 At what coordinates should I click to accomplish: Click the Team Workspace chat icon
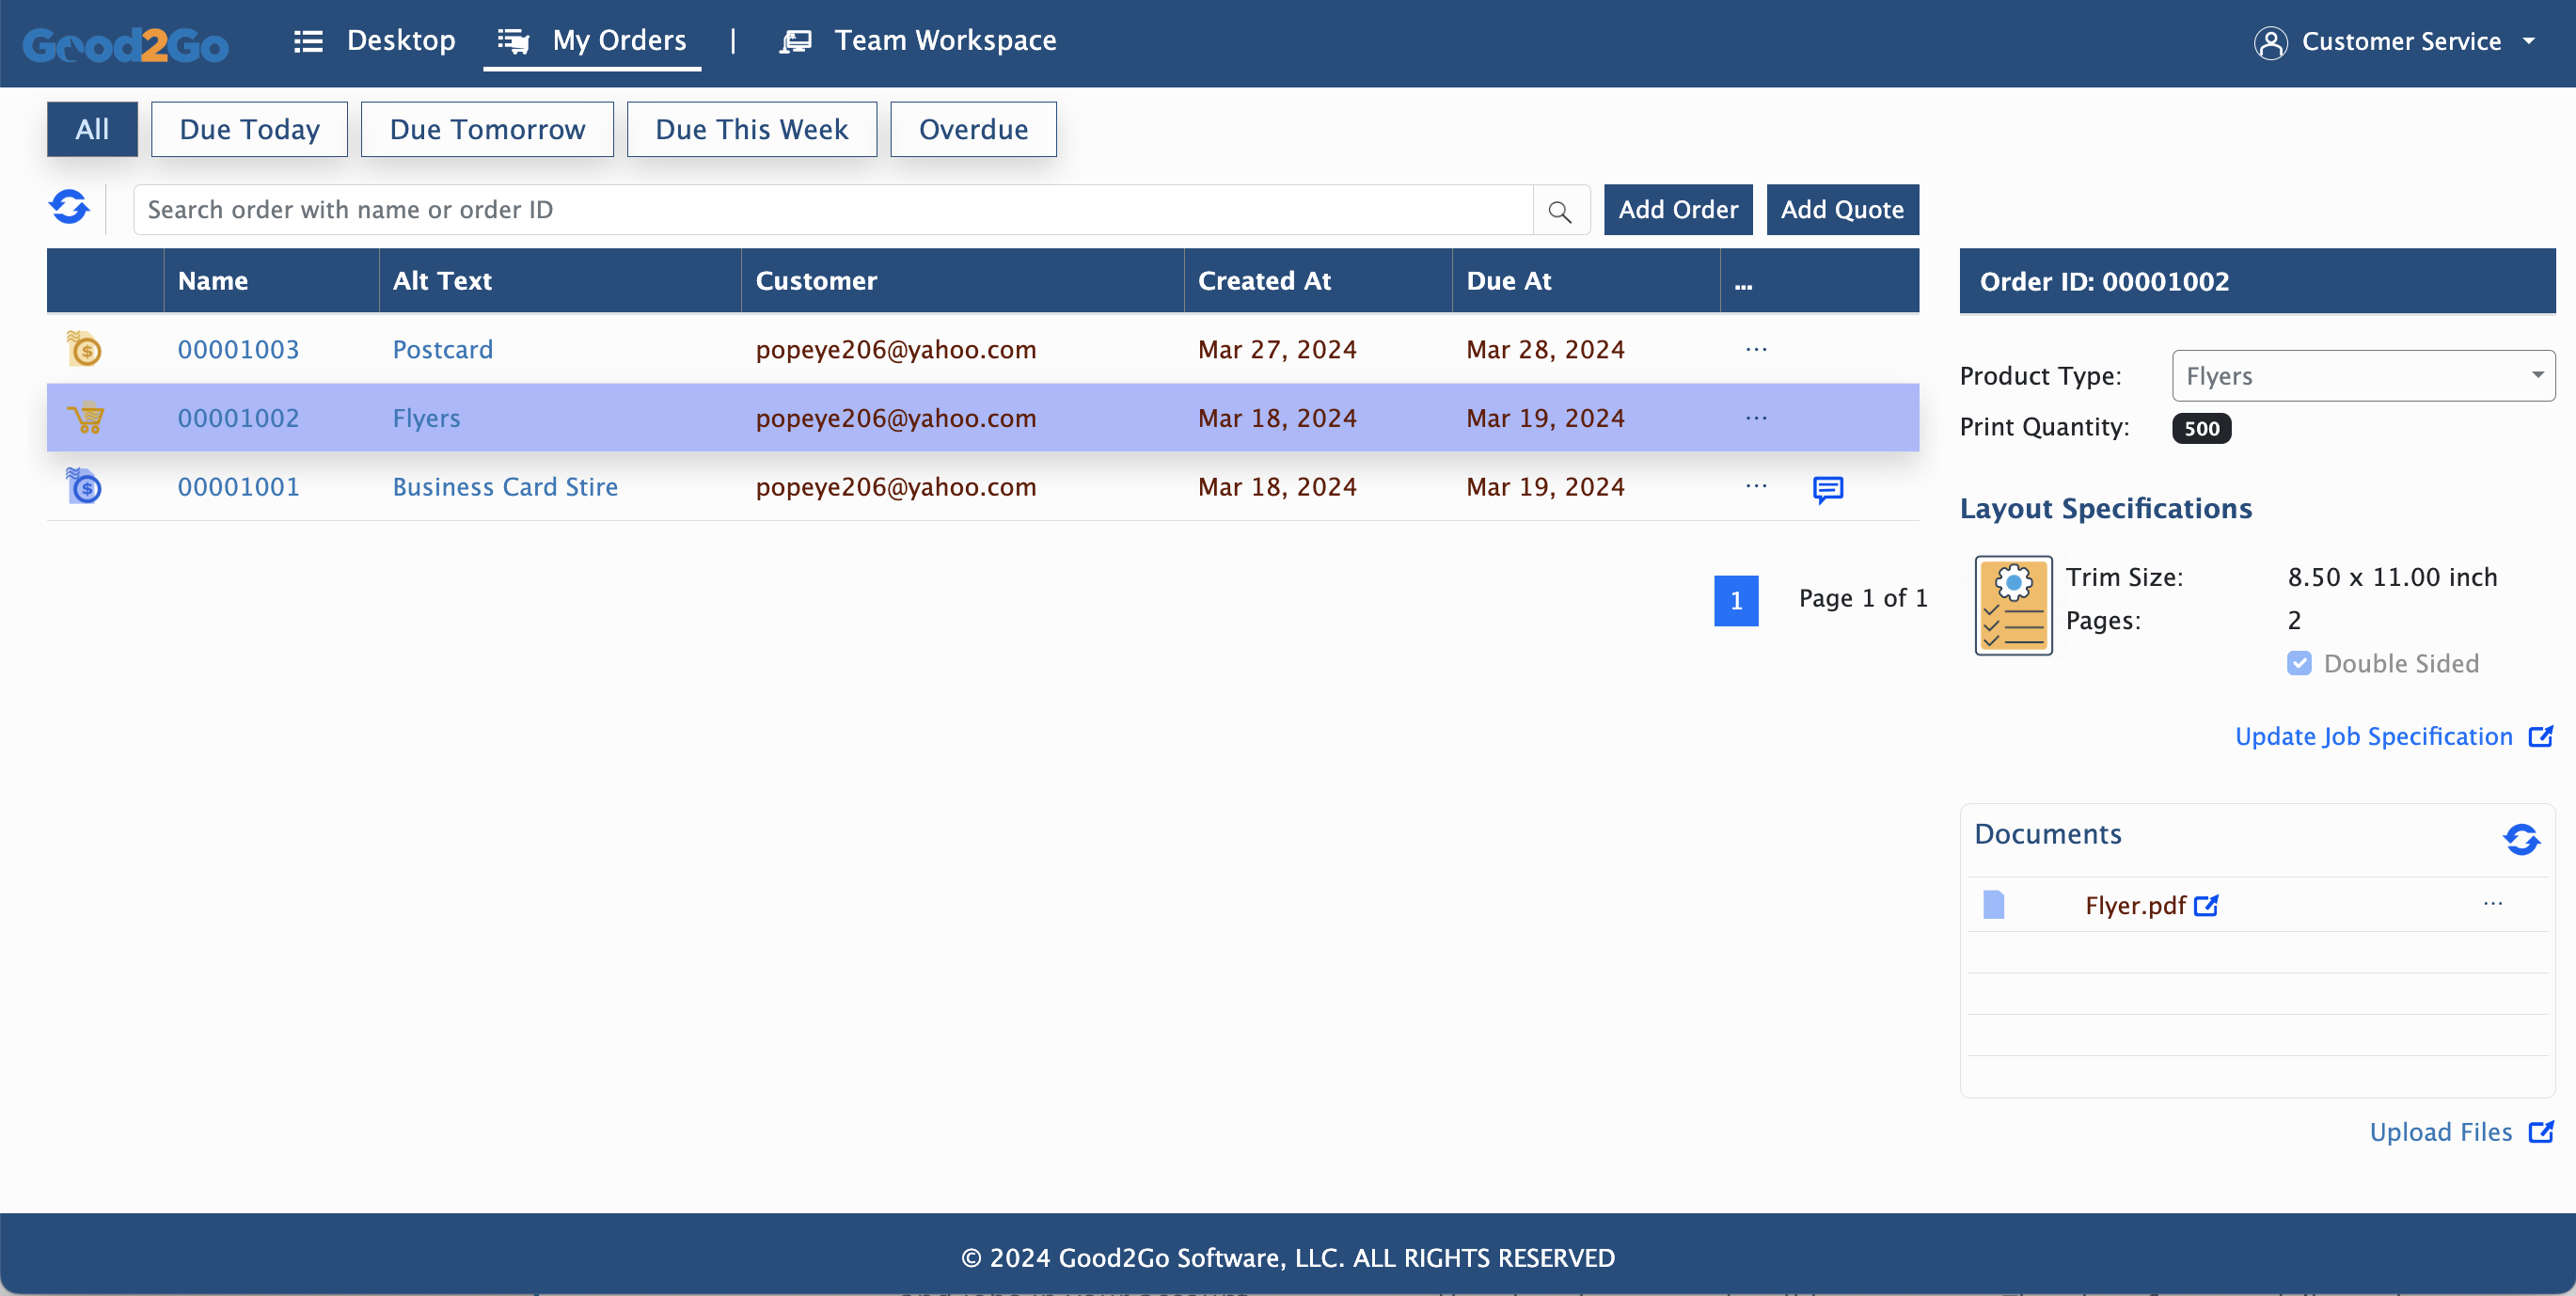click(796, 41)
